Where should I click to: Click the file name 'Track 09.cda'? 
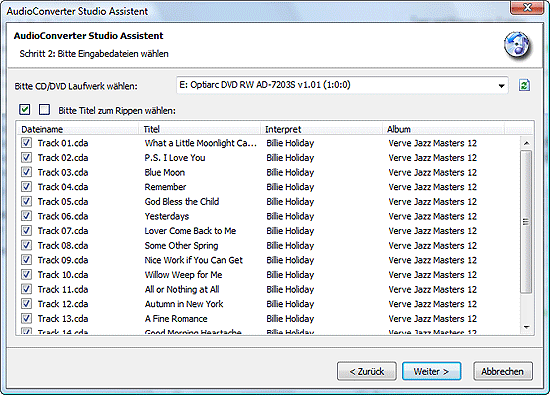tap(63, 260)
